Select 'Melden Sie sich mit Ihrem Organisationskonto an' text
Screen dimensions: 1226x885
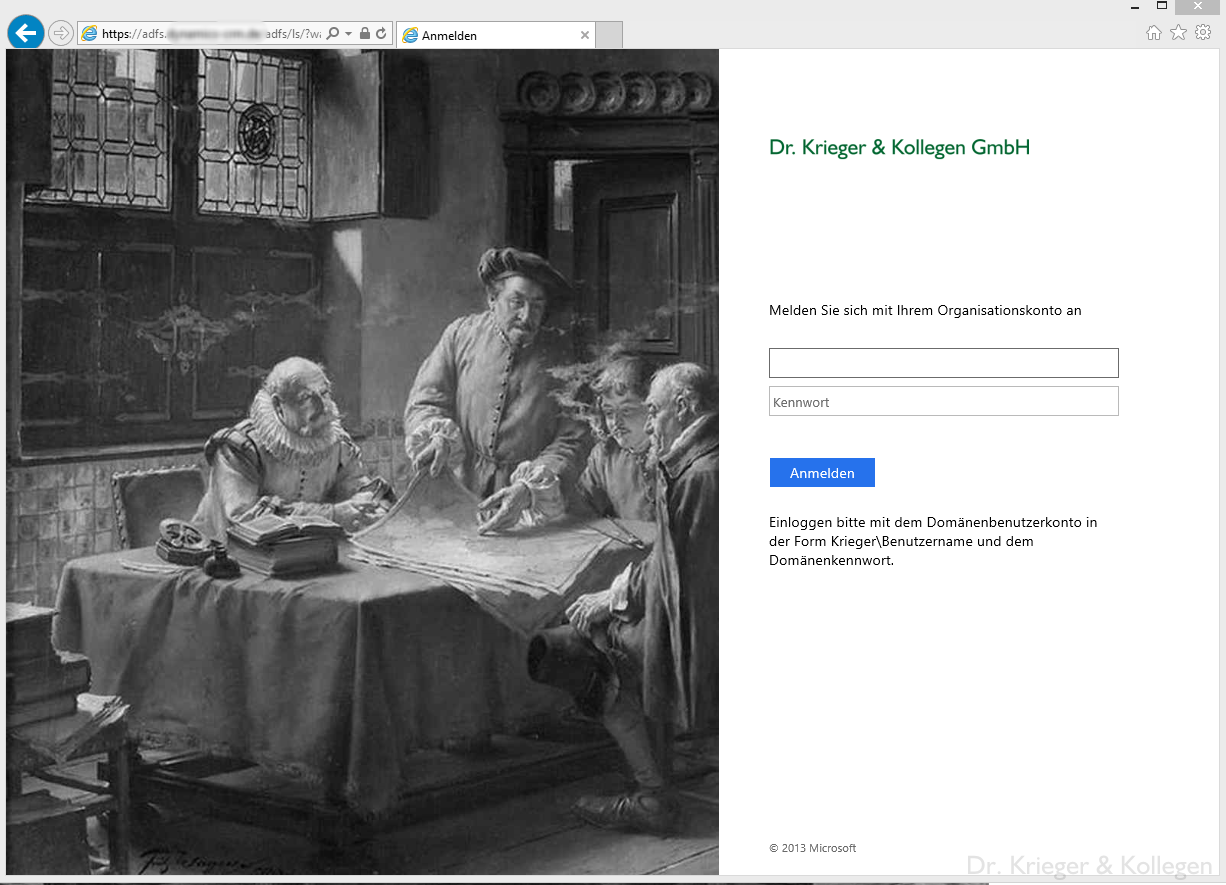(925, 310)
